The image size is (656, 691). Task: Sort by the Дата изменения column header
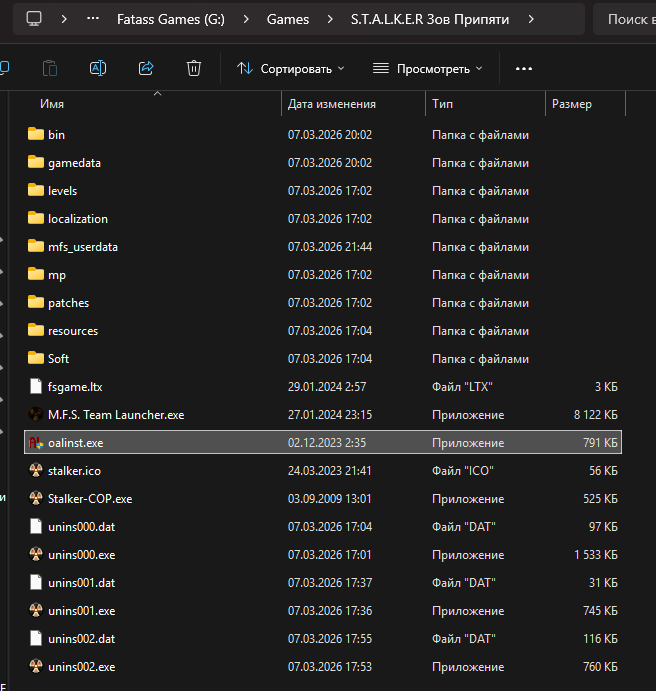pyautogui.click(x=332, y=104)
